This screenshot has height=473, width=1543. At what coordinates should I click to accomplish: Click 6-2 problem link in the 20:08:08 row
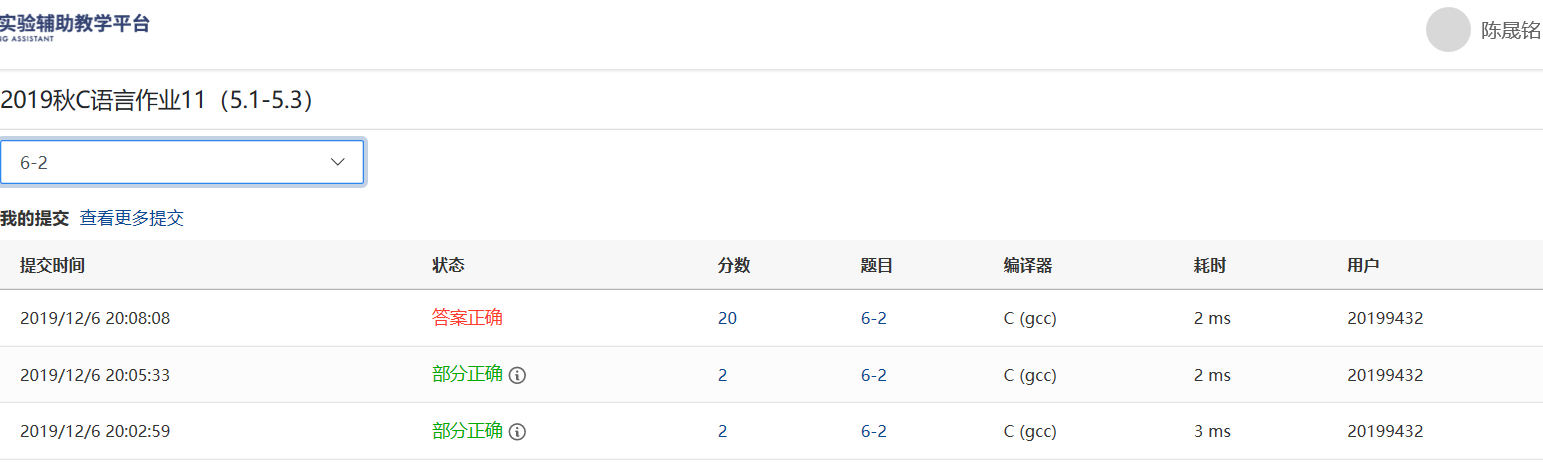coord(873,319)
